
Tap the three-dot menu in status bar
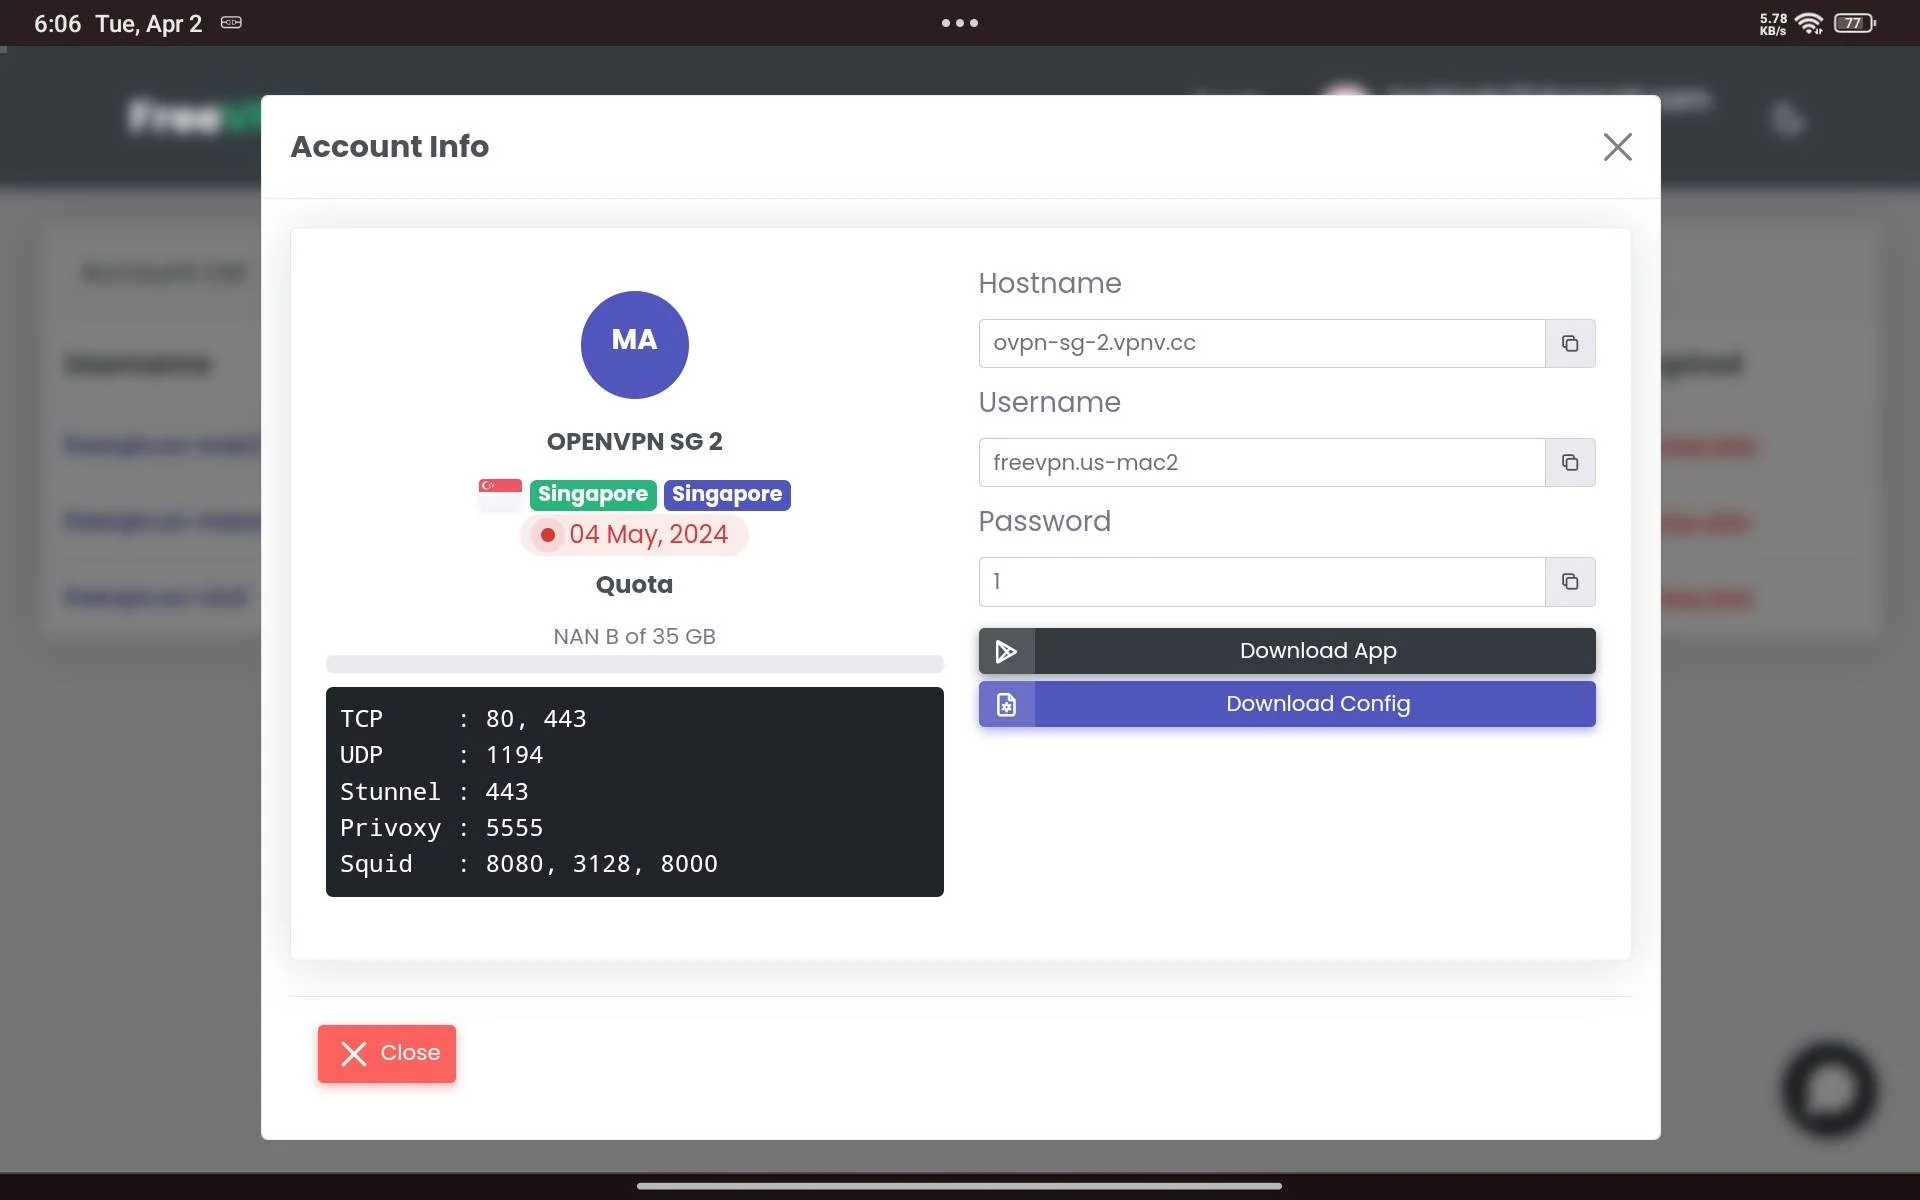tap(959, 23)
